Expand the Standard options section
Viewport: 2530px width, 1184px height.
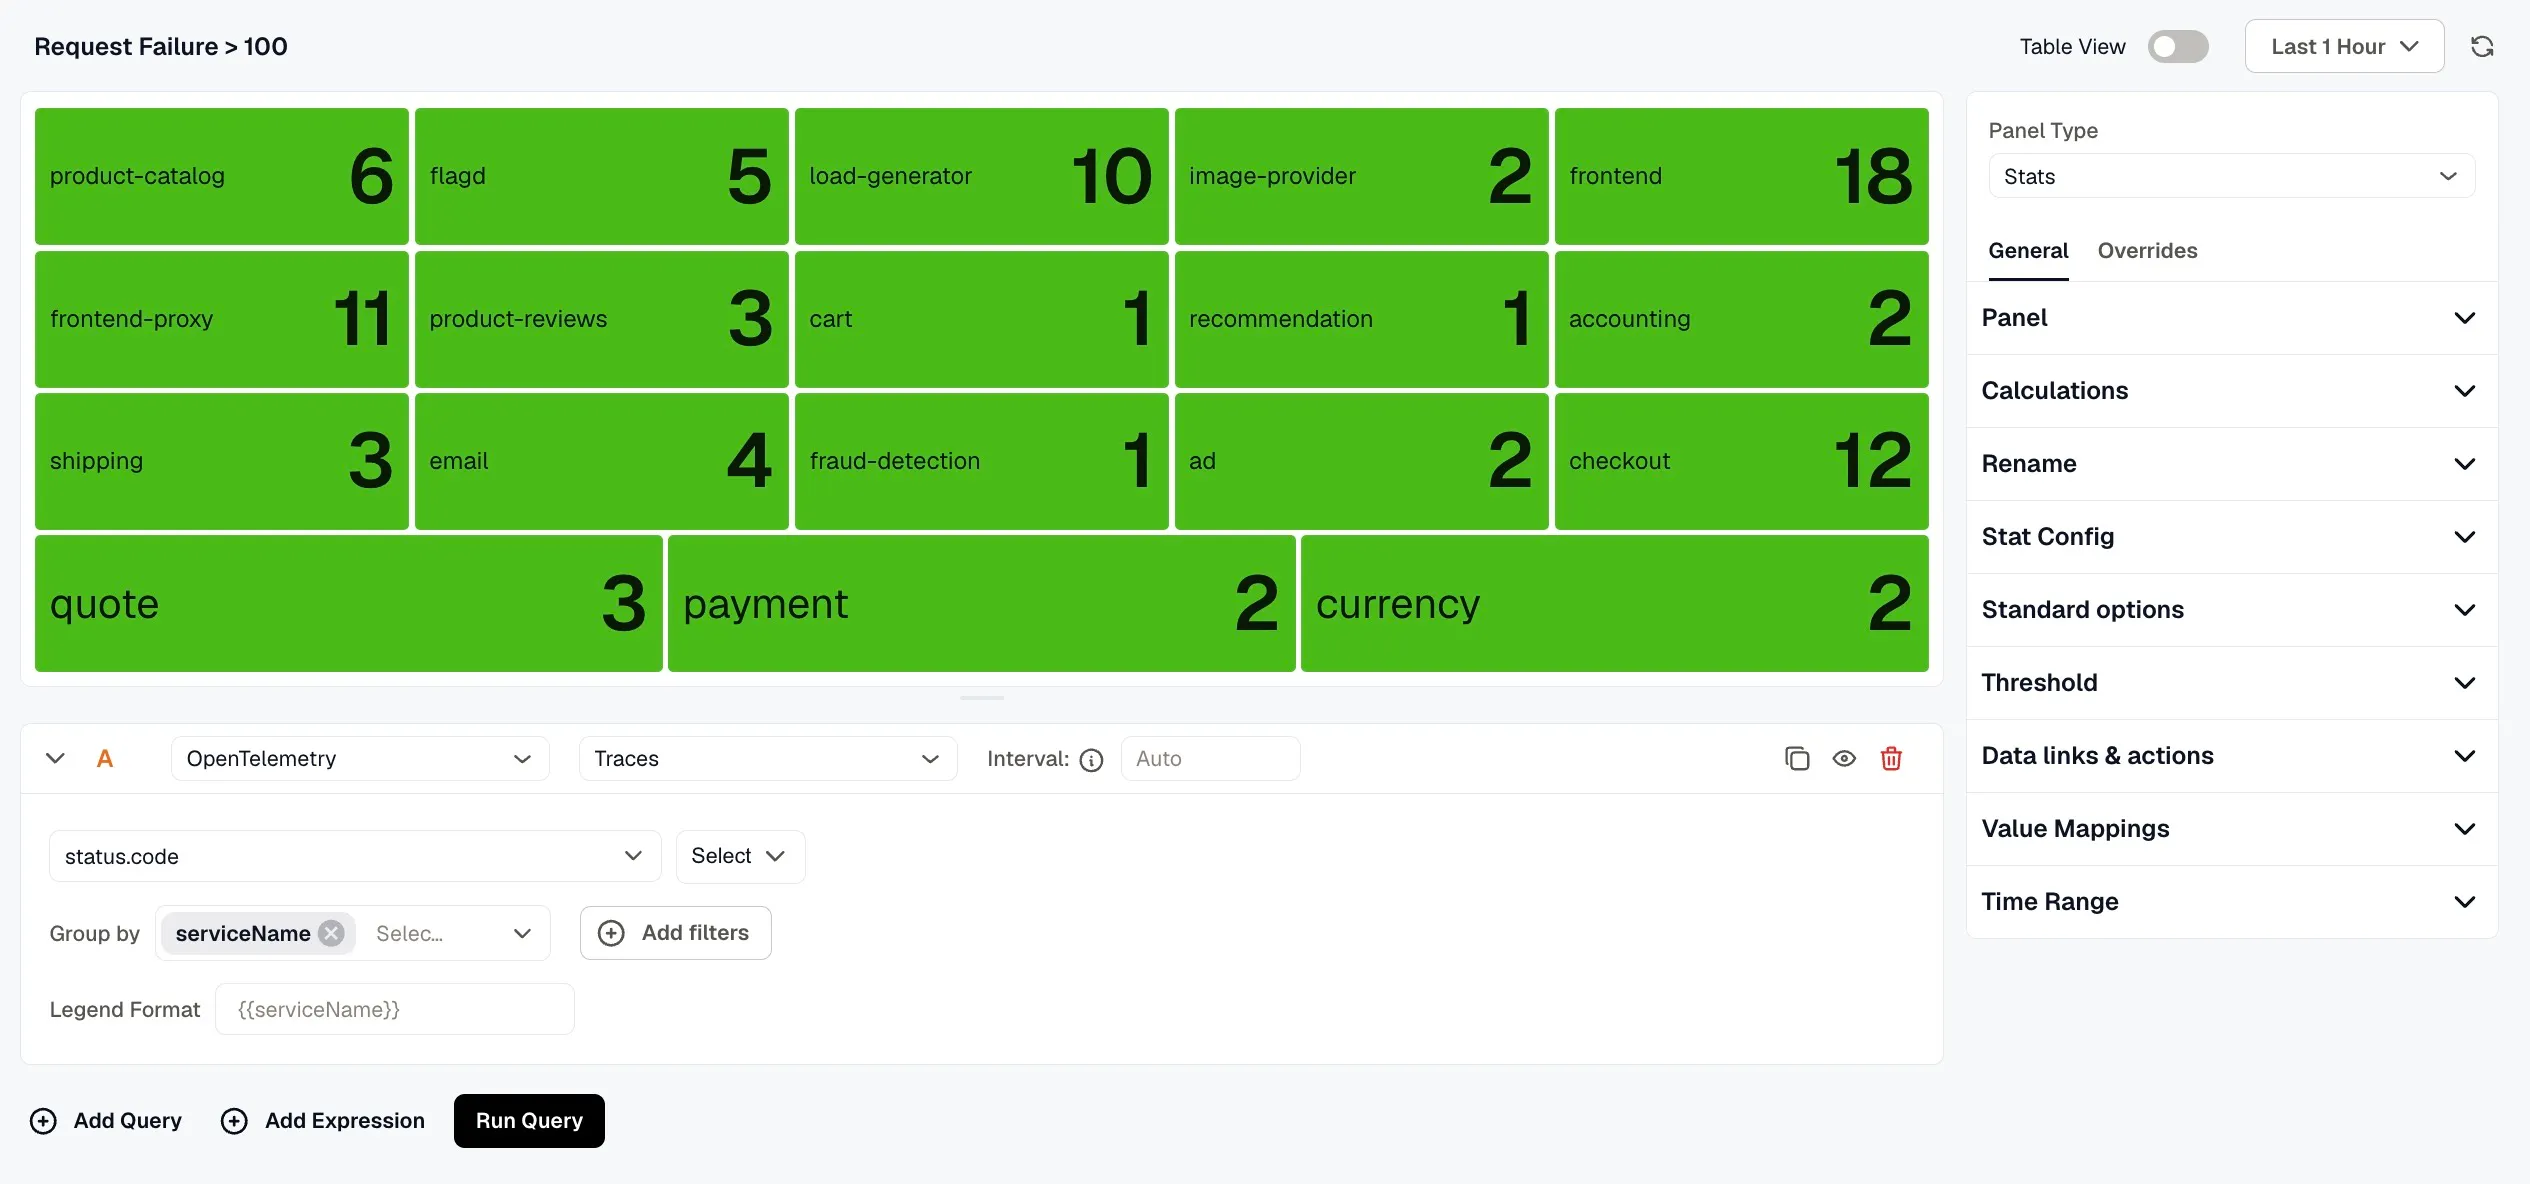2231,610
